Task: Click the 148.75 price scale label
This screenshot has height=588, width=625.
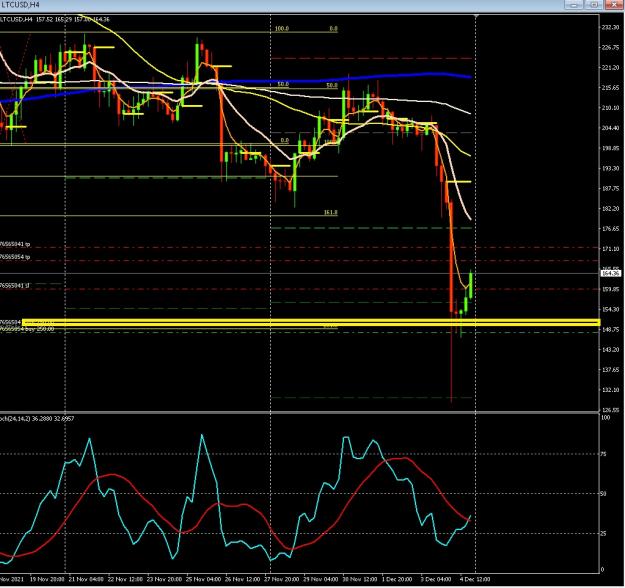Action: click(610, 330)
